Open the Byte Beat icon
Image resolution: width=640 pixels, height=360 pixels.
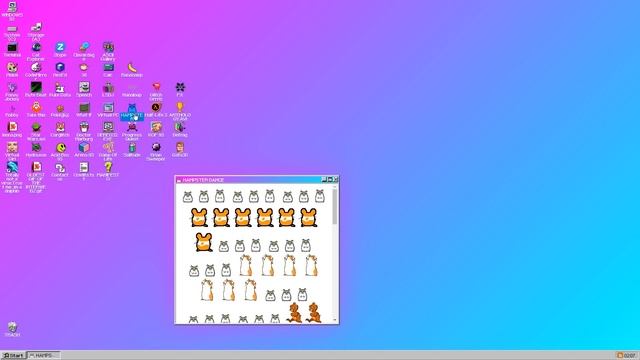coord(36,90)
